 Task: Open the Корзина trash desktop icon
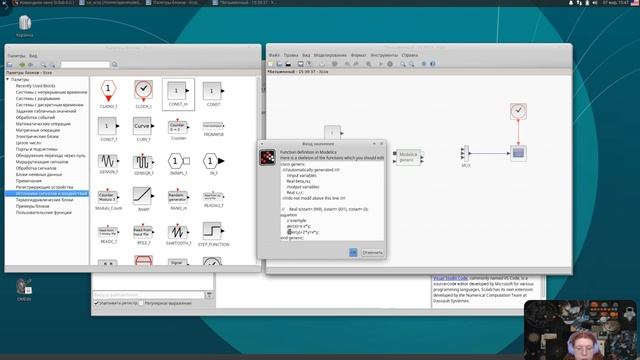(x=24, y=26)
